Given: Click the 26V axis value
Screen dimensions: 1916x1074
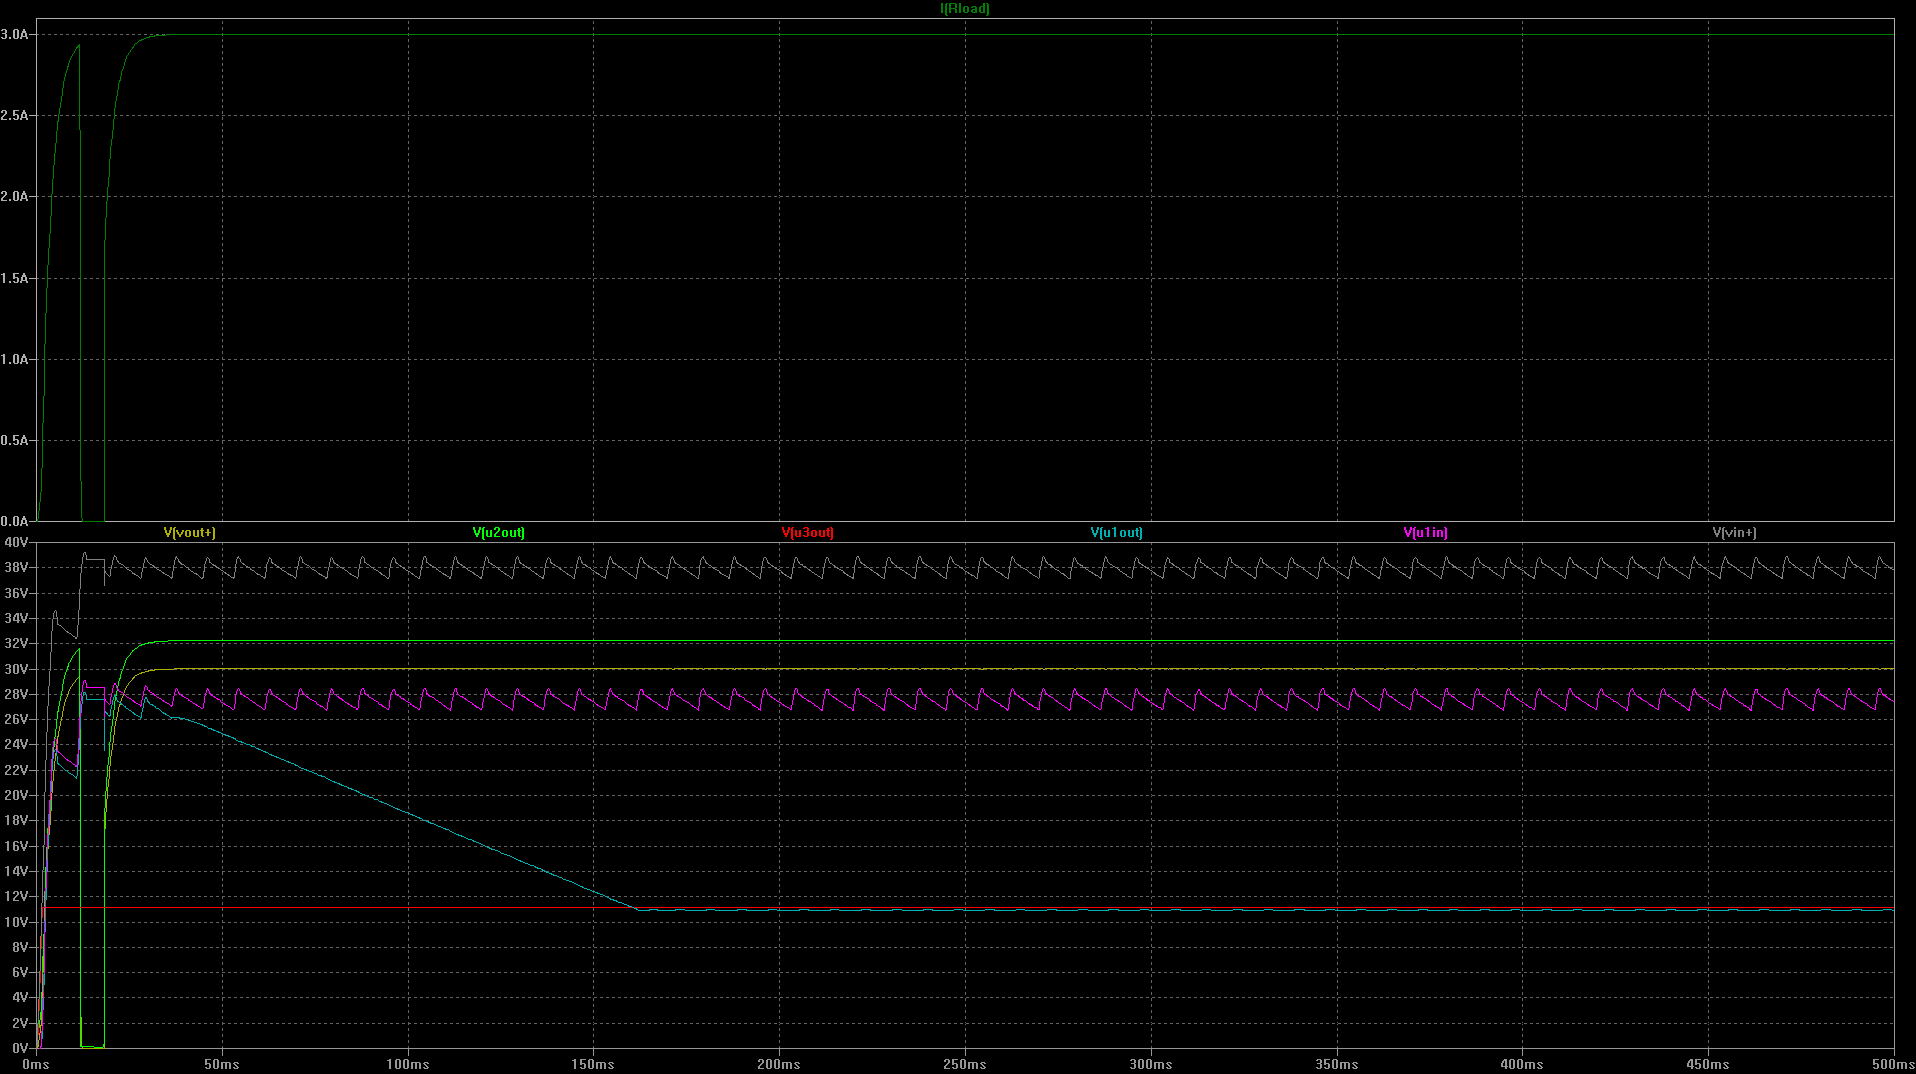Looking at the screenshot, I should point(16,720).
